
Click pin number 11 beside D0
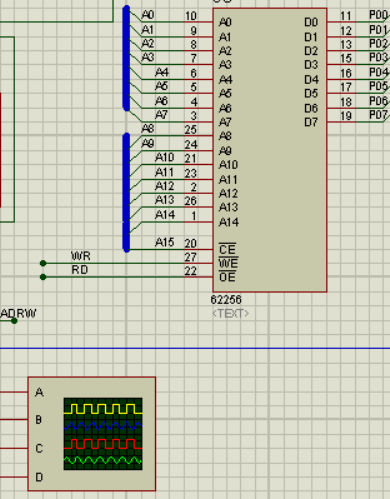(346, 16)
